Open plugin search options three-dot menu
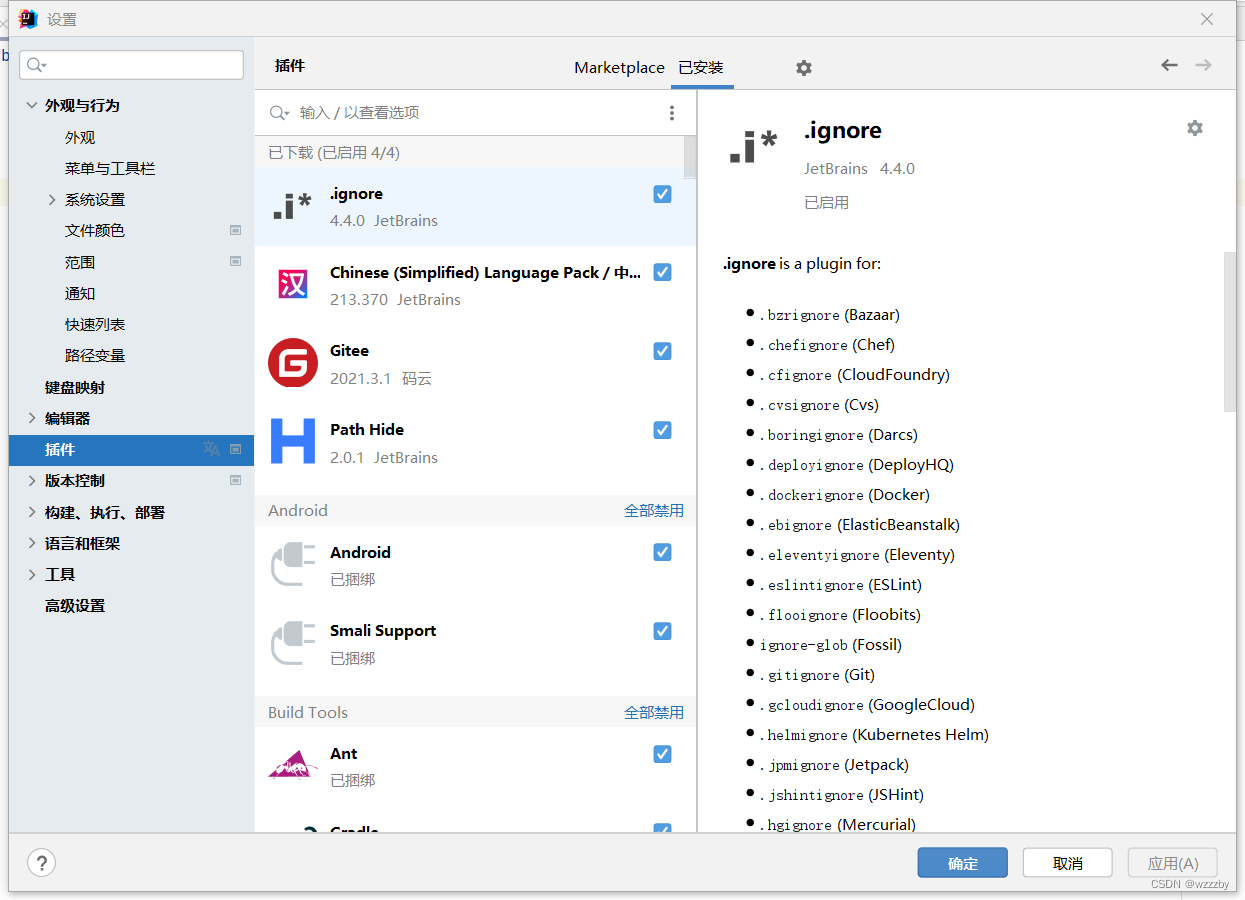The image size is (1245, 900). (672, 113)
